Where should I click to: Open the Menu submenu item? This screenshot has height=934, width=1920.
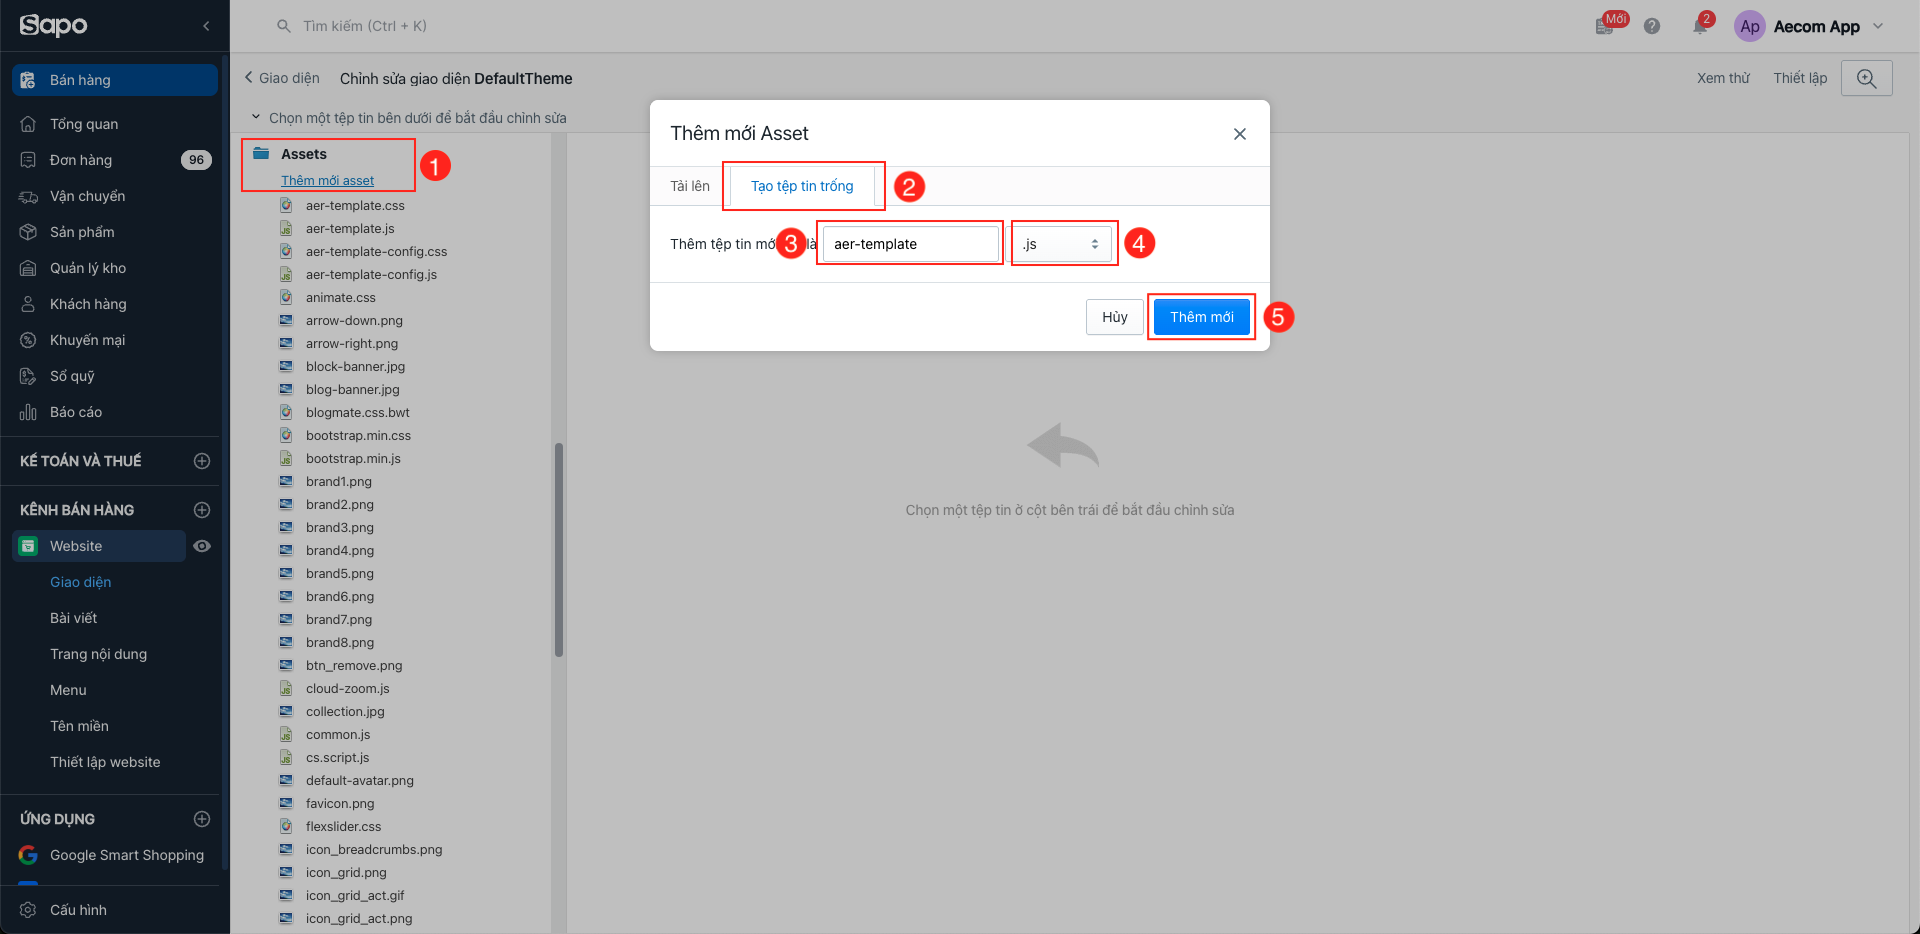coord(68,690)
